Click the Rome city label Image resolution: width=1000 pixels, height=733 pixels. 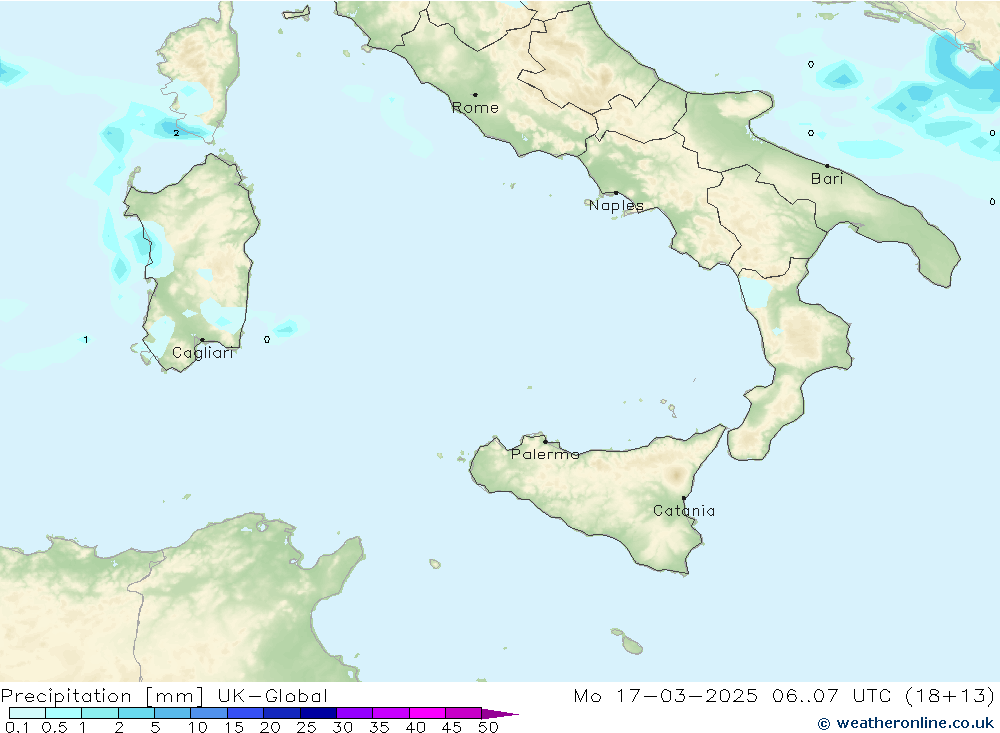pos(475,108)
